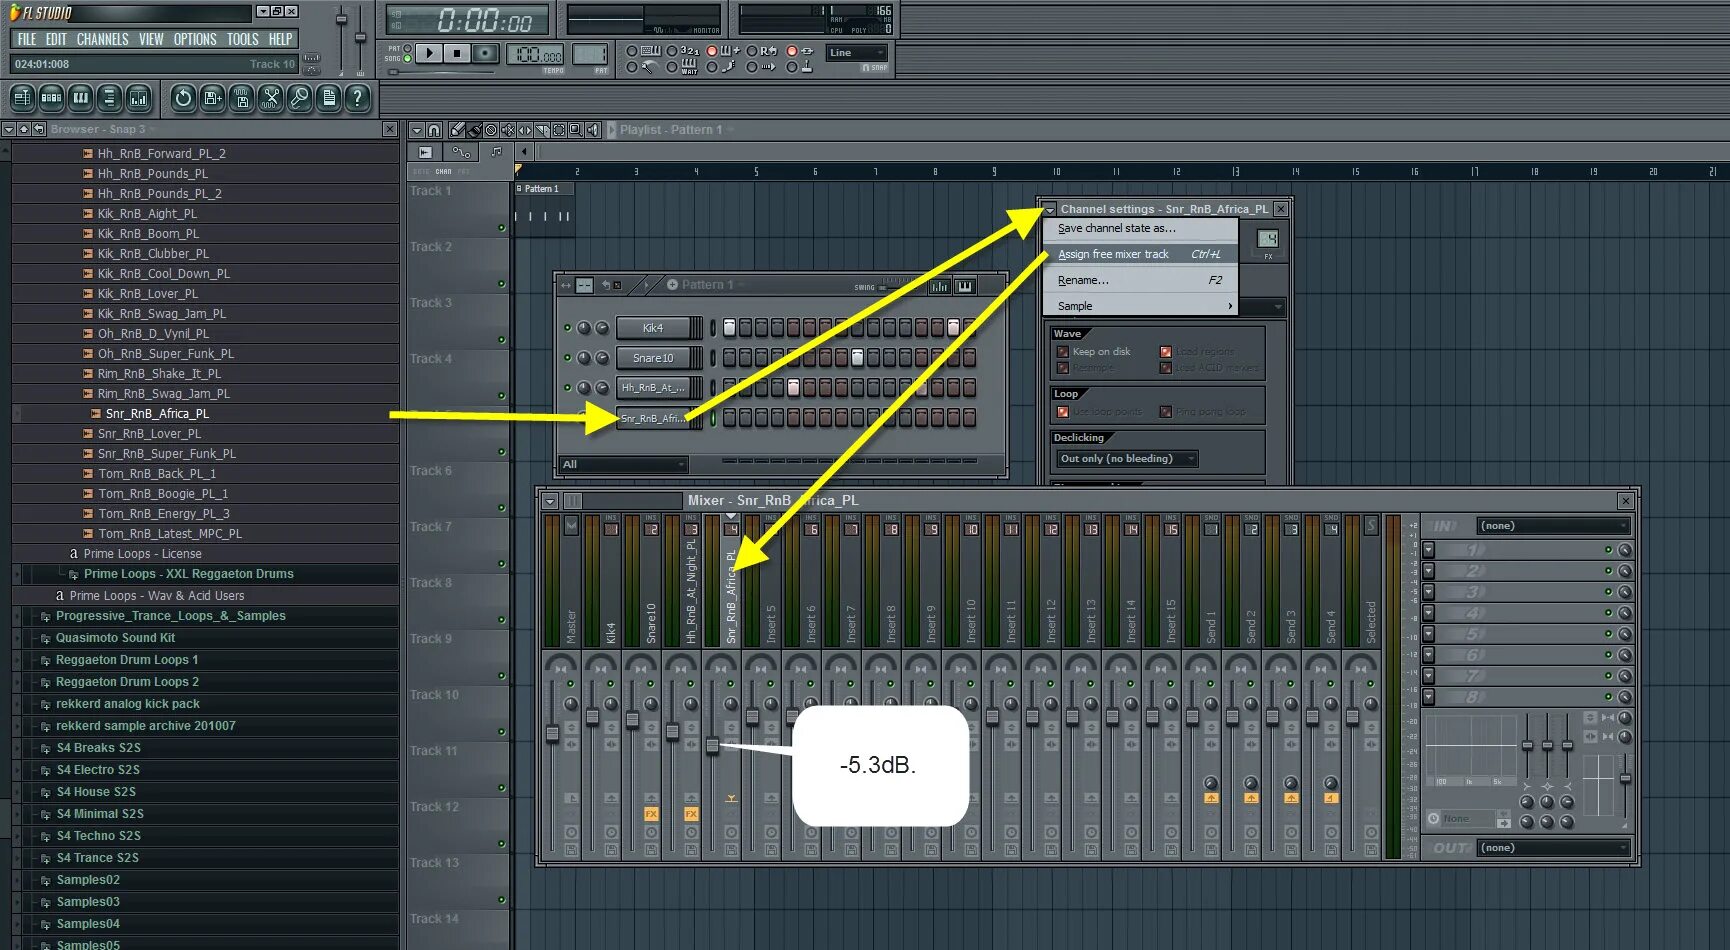Click the Render to audio file icon

pos(241,98)
